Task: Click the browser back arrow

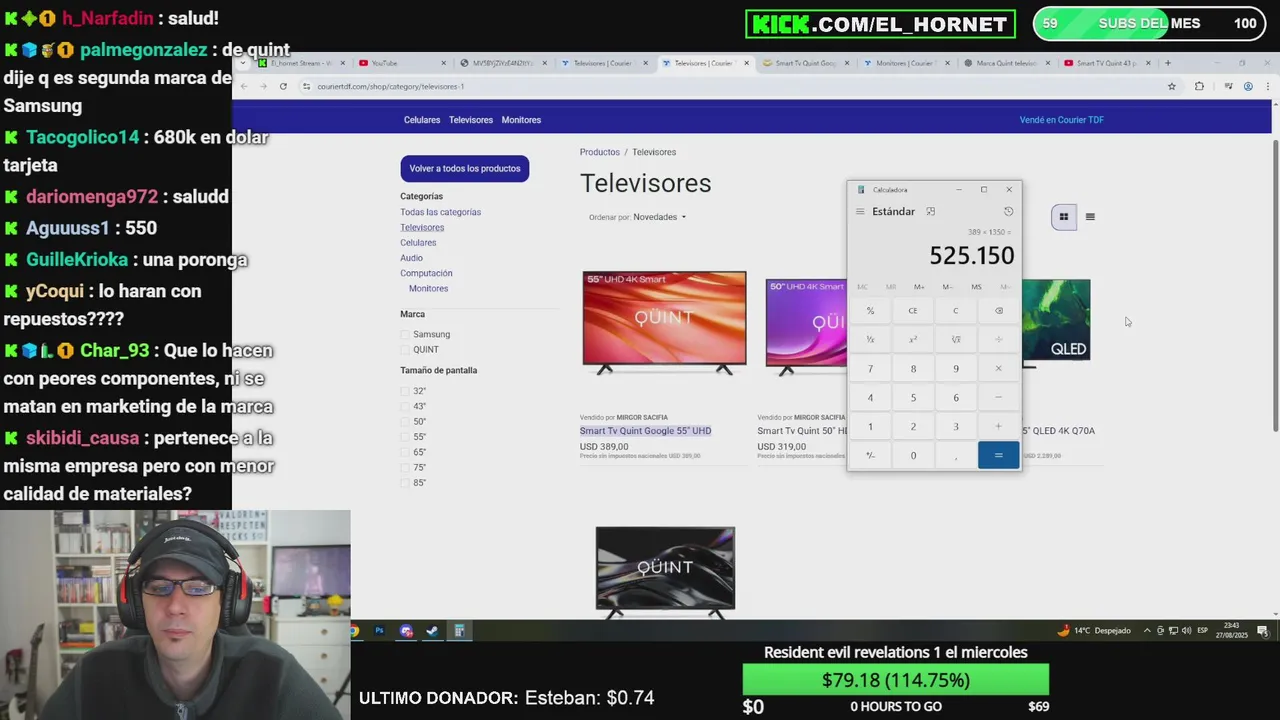Action: 244,87
